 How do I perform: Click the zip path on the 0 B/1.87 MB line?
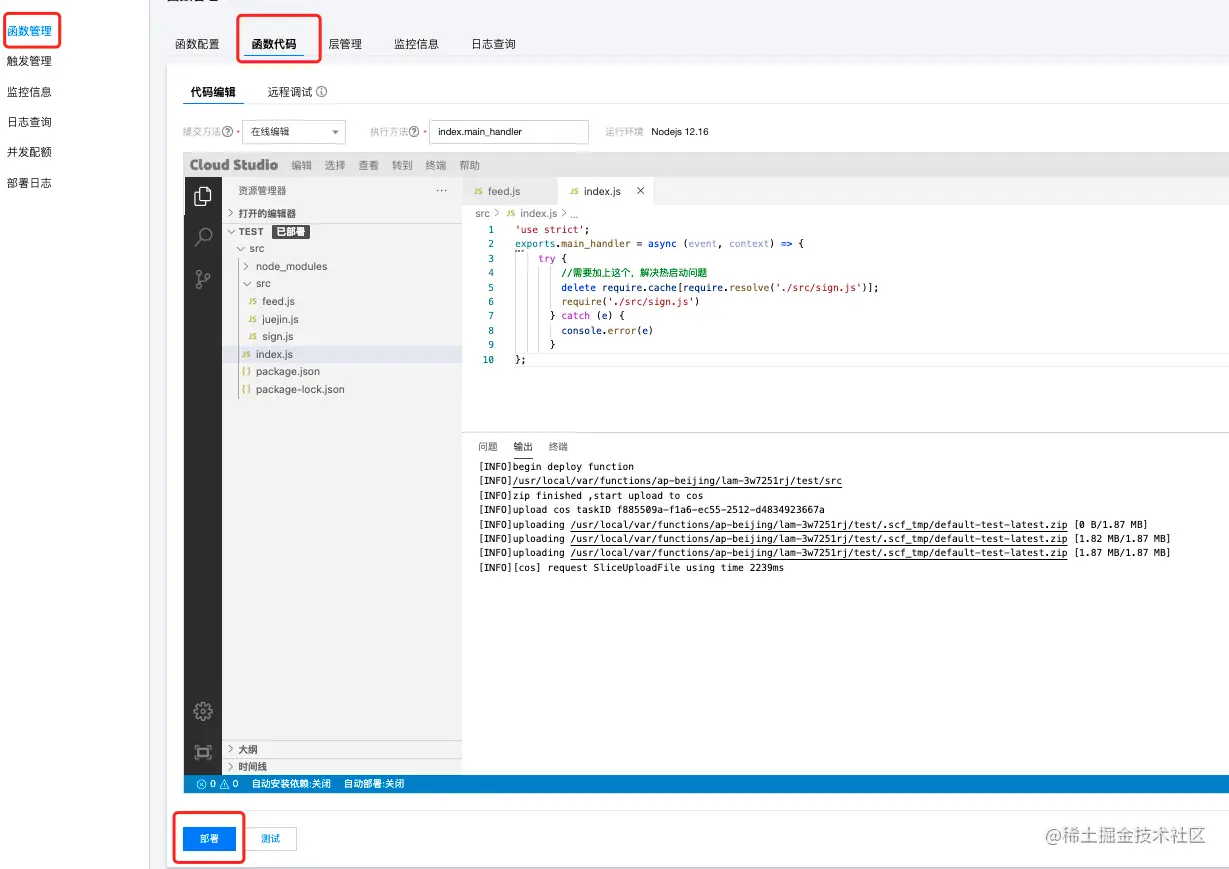coord(818,524)
